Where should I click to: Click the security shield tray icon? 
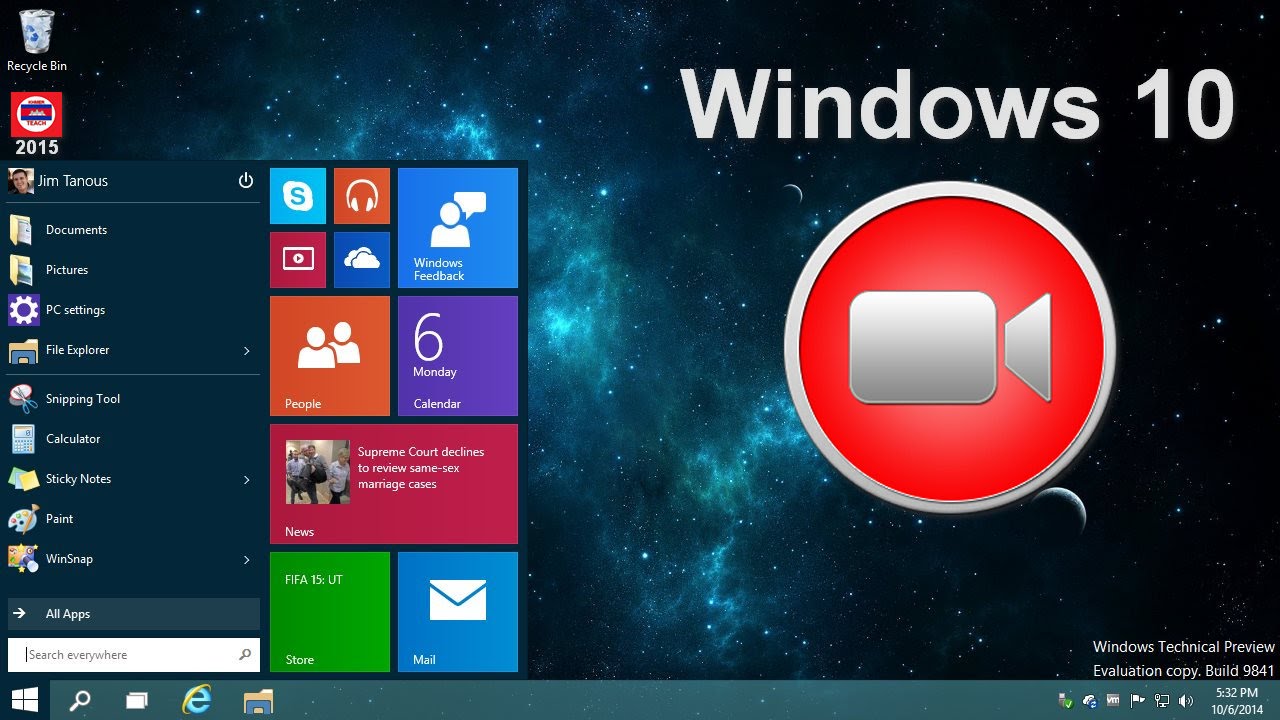point(1066,701)
